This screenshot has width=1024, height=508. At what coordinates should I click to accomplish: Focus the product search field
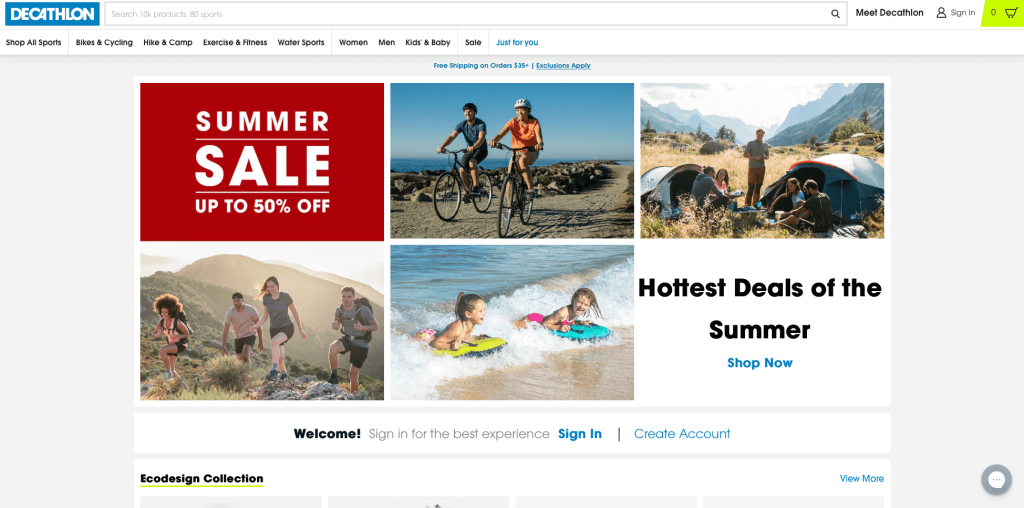[x=467, y=14]
